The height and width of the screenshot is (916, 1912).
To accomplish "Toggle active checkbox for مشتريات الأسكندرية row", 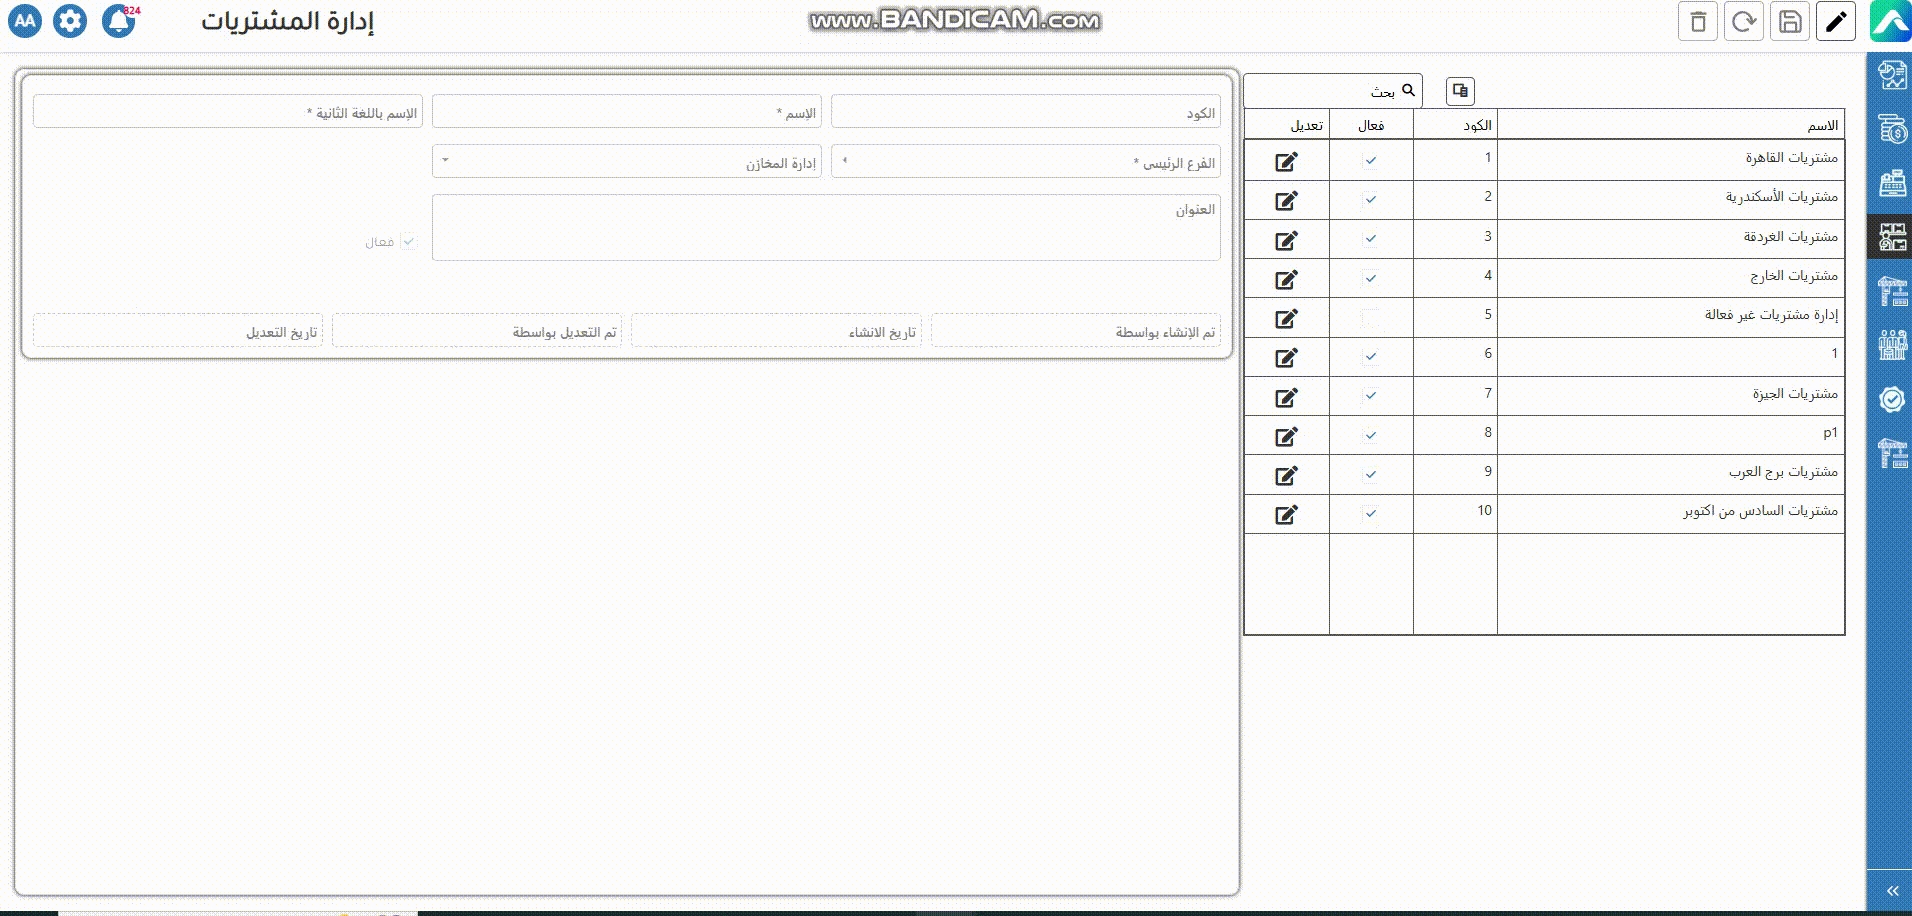I will (1370, 199).
